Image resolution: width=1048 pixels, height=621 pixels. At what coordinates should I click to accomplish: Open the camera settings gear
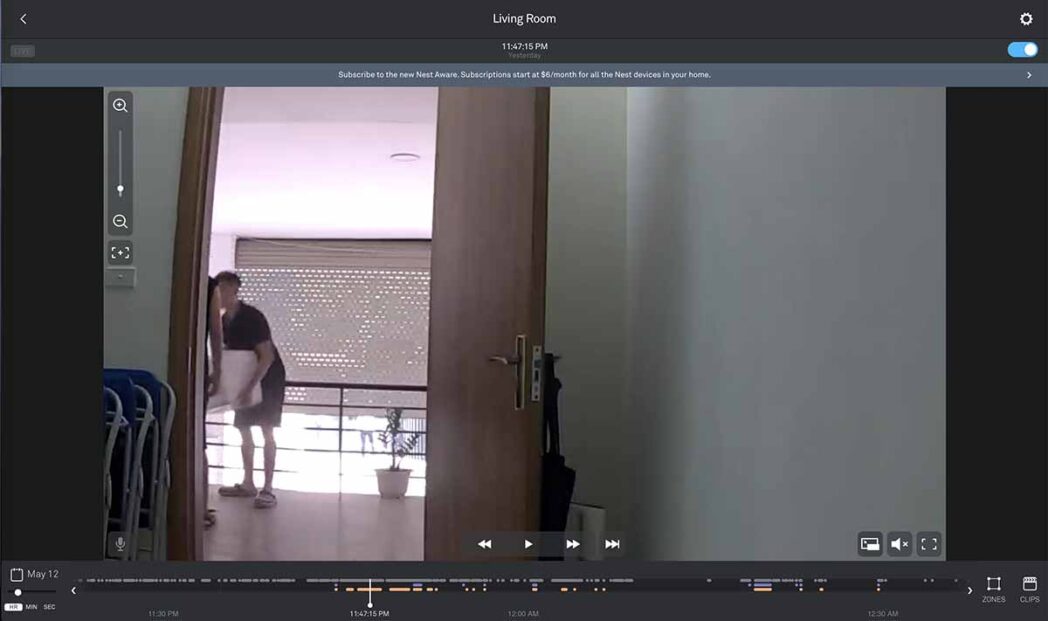point(1025,18)
